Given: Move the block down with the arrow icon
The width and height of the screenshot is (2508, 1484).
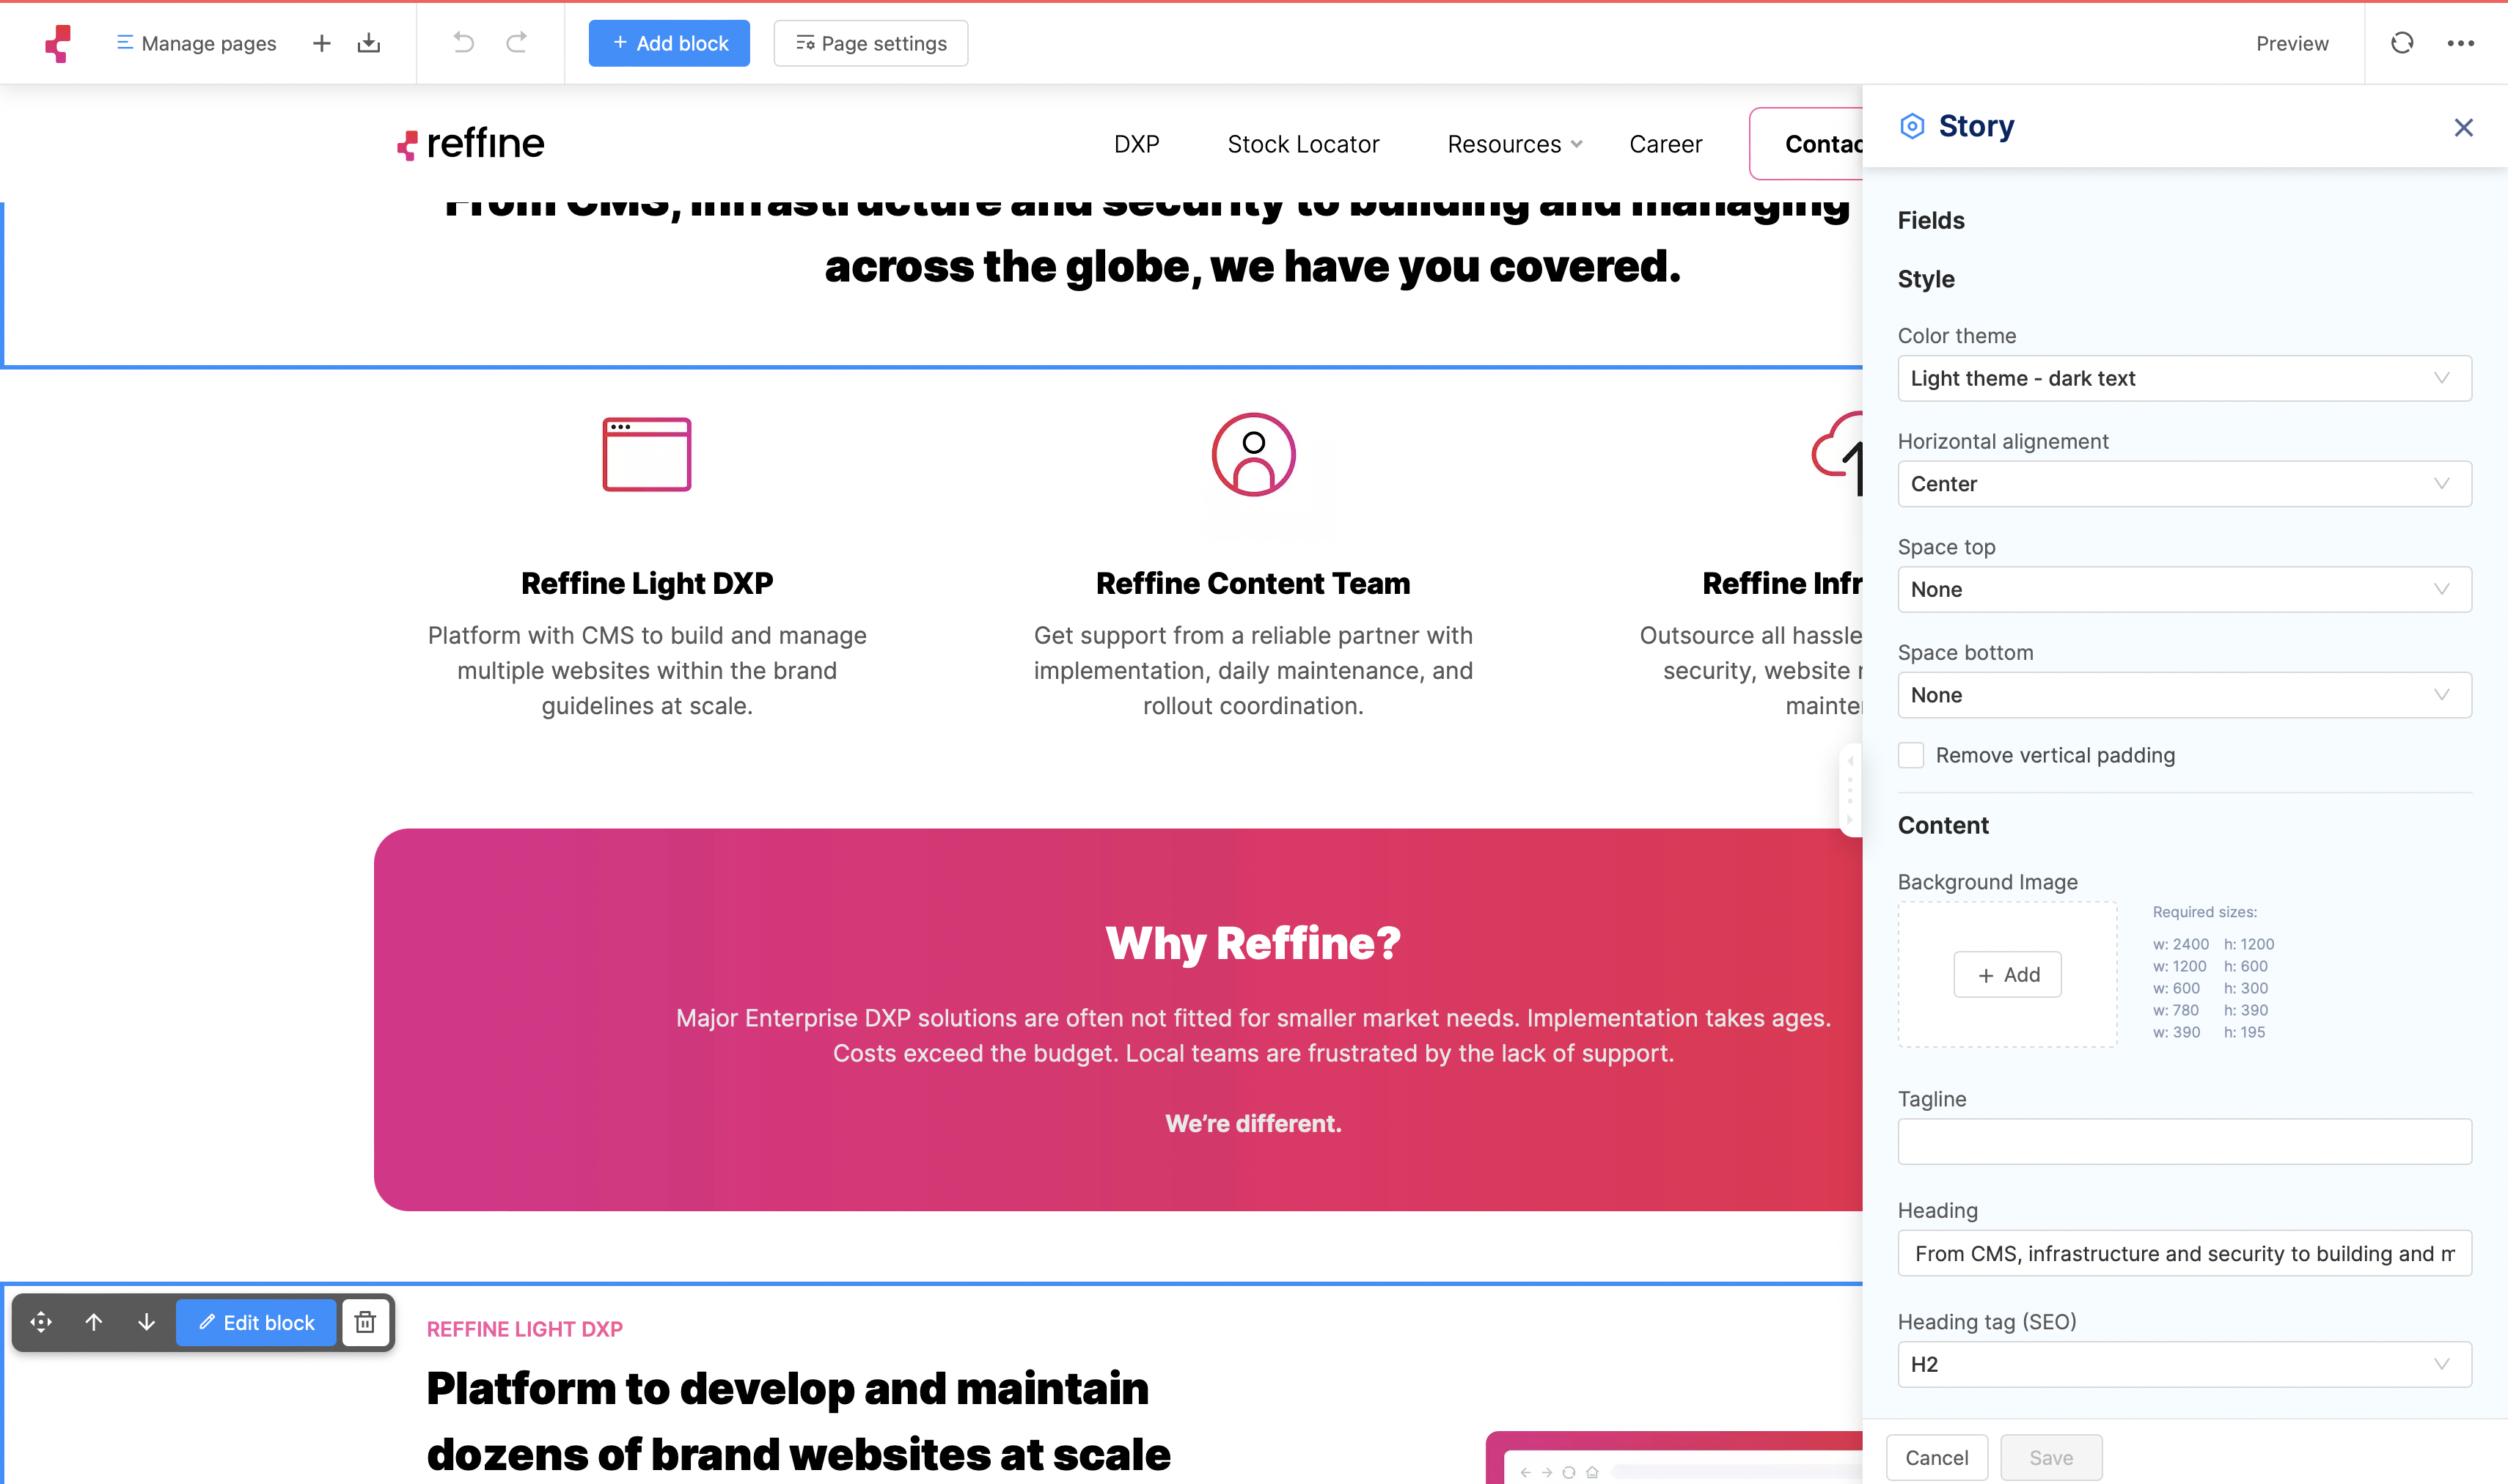Looking at the screenshot, I should click(x=146, y=1322).
